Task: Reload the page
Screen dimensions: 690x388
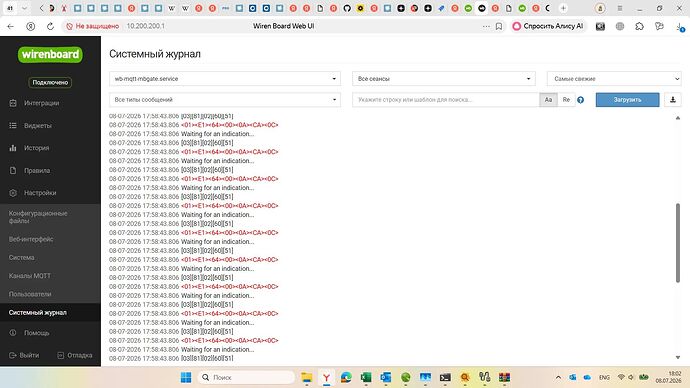Action: click(51, 26)
